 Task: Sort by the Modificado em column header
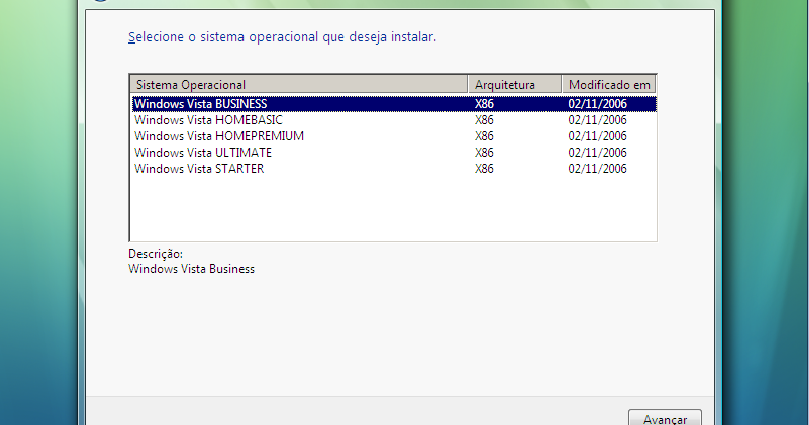tap(609, 84)
